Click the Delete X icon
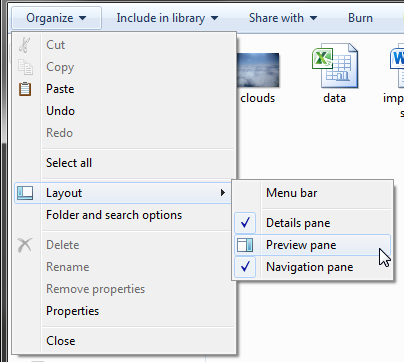The width and height of the screenshot is (404, 362). 25,245
